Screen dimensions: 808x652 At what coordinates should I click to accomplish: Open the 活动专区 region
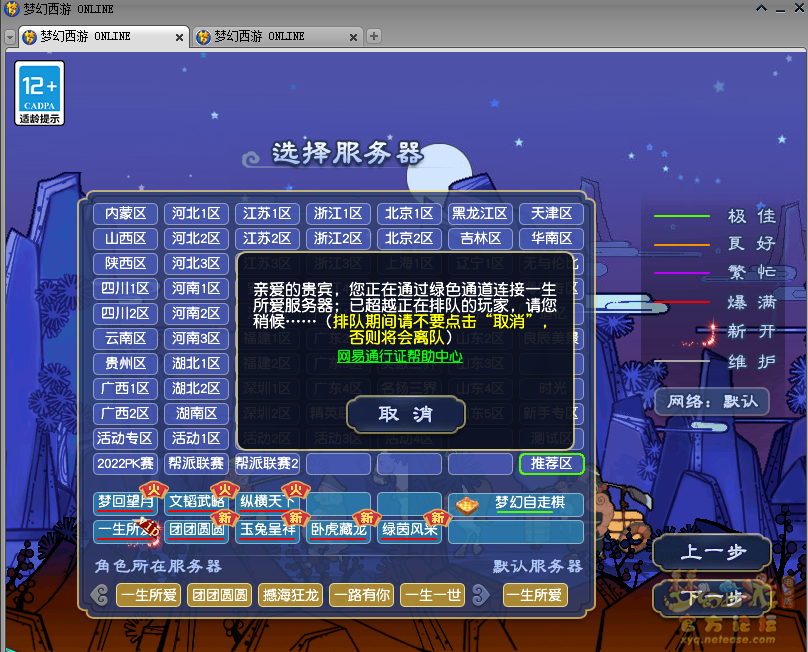point(125,438)
